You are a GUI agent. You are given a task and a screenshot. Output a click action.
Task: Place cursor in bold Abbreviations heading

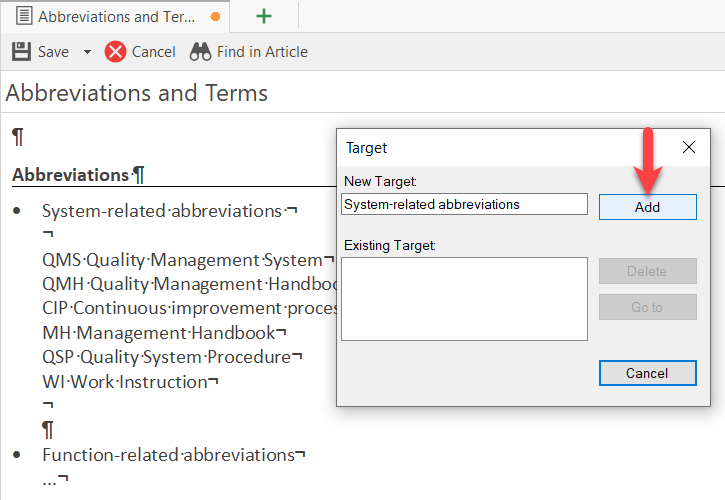70,175
